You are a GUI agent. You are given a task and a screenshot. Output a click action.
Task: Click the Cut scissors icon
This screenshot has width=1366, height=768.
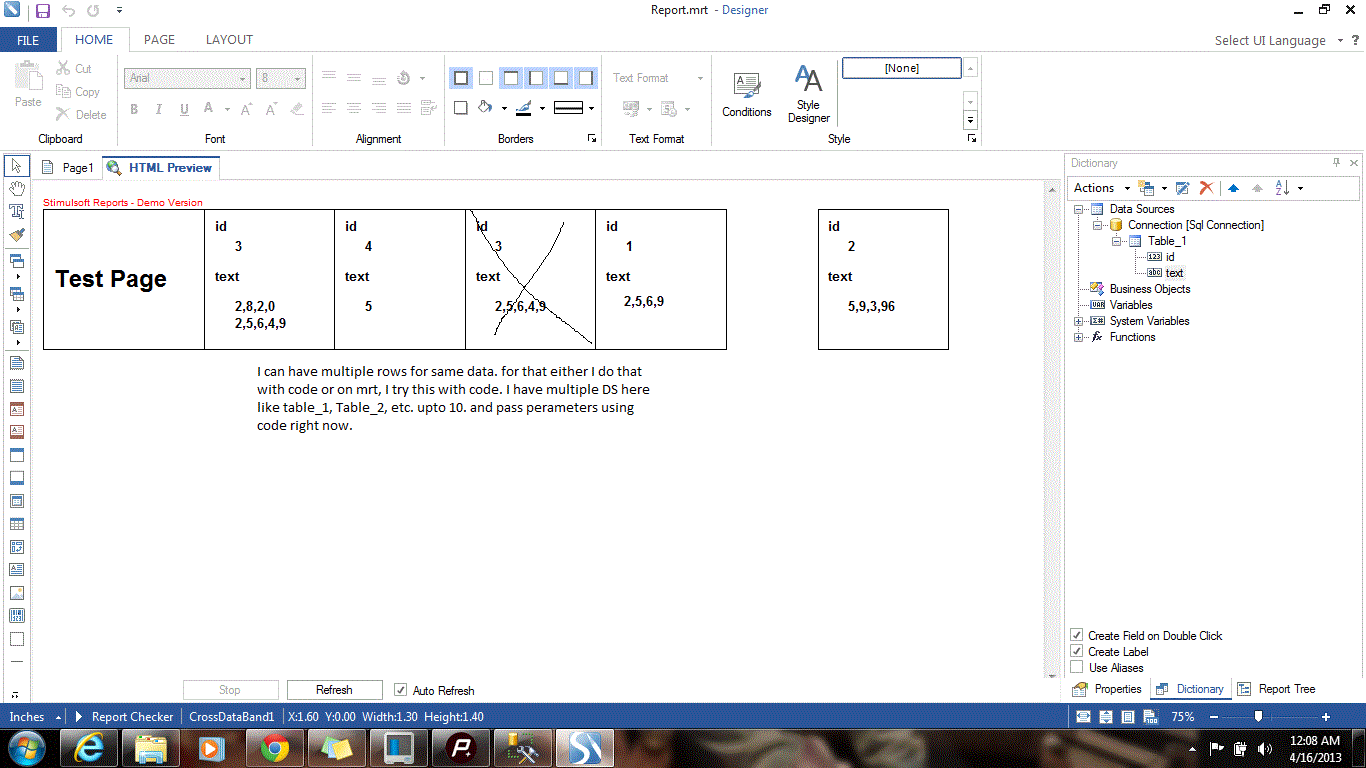pyautogui.click(x=63, y=68)
